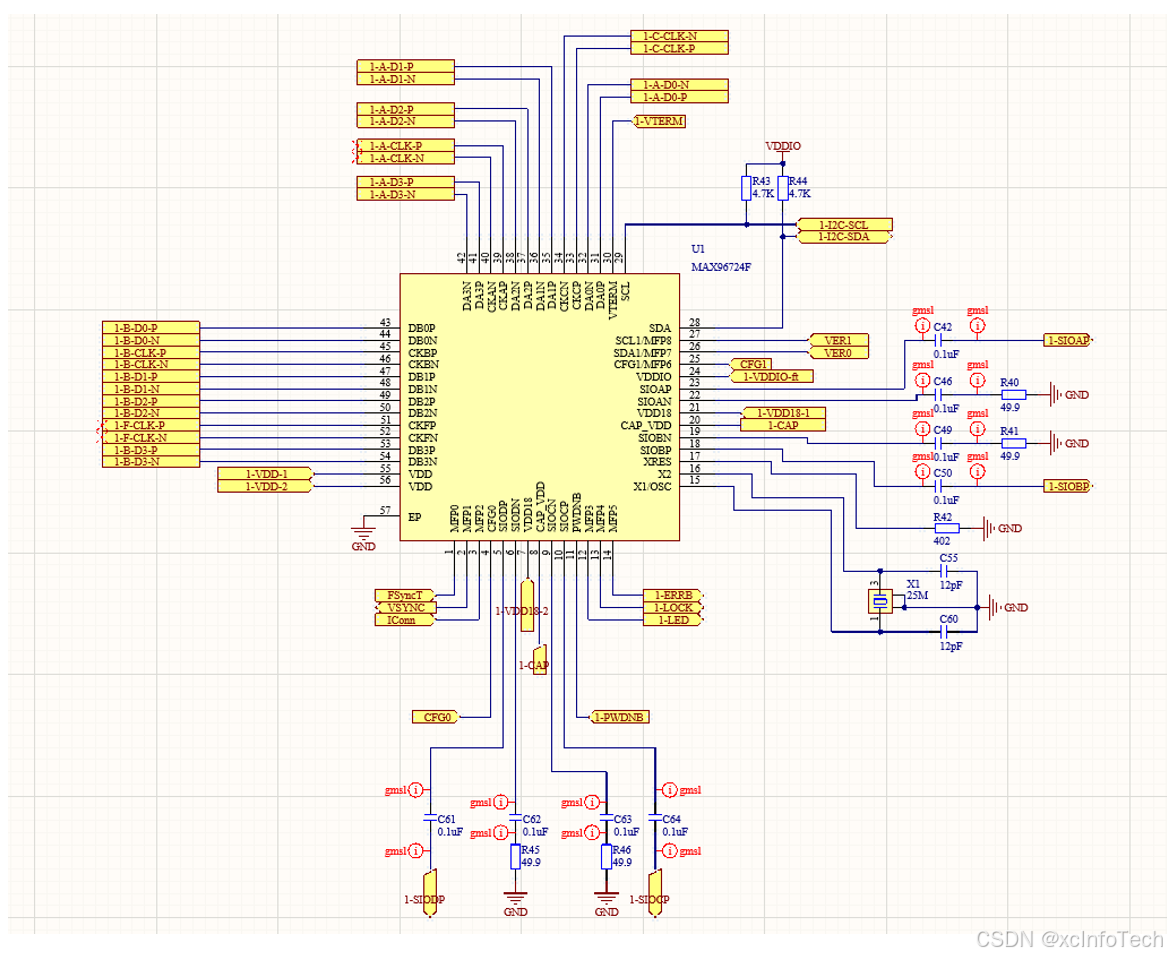Select the CFG0 port
This screenshot has height=959, width=1167.
tap(437, 717)
